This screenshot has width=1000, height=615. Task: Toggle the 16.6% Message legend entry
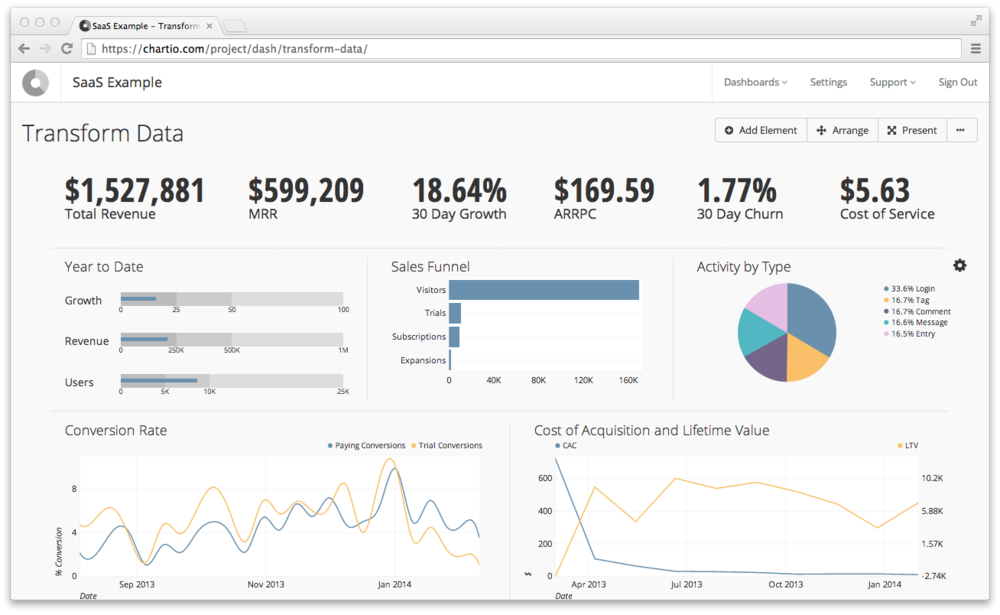click(915, 322)
